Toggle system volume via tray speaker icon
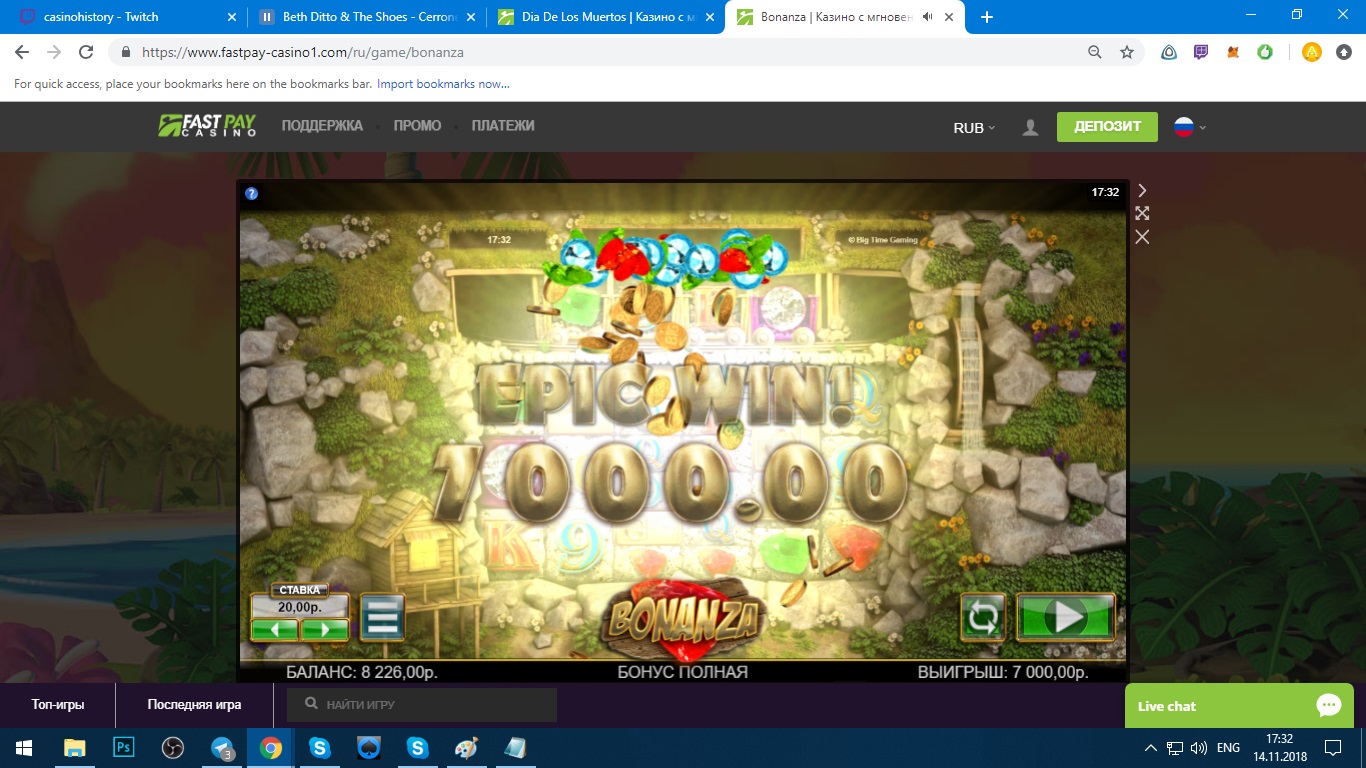 coord(1196,747)
